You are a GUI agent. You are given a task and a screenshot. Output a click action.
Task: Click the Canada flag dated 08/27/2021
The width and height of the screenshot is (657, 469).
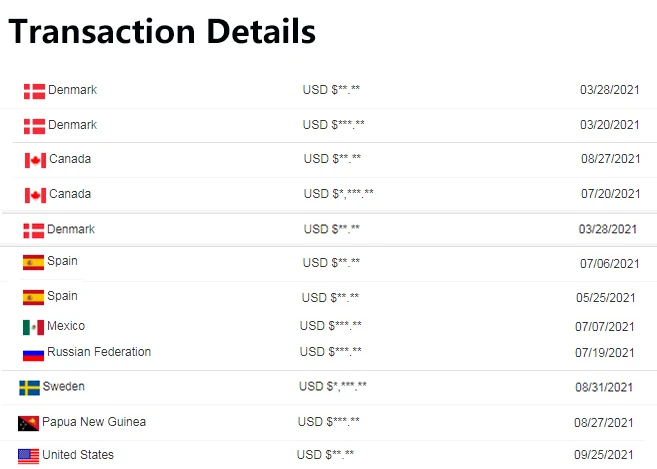(x=36, y=160)
